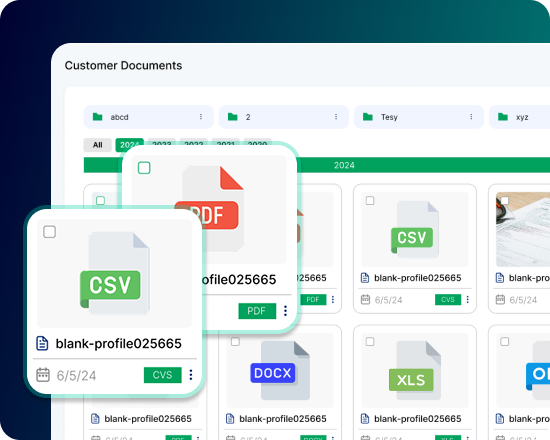Click the calendar icon on the large floating CSV card
Screen dimensions: 550x440
coord(43,375)
